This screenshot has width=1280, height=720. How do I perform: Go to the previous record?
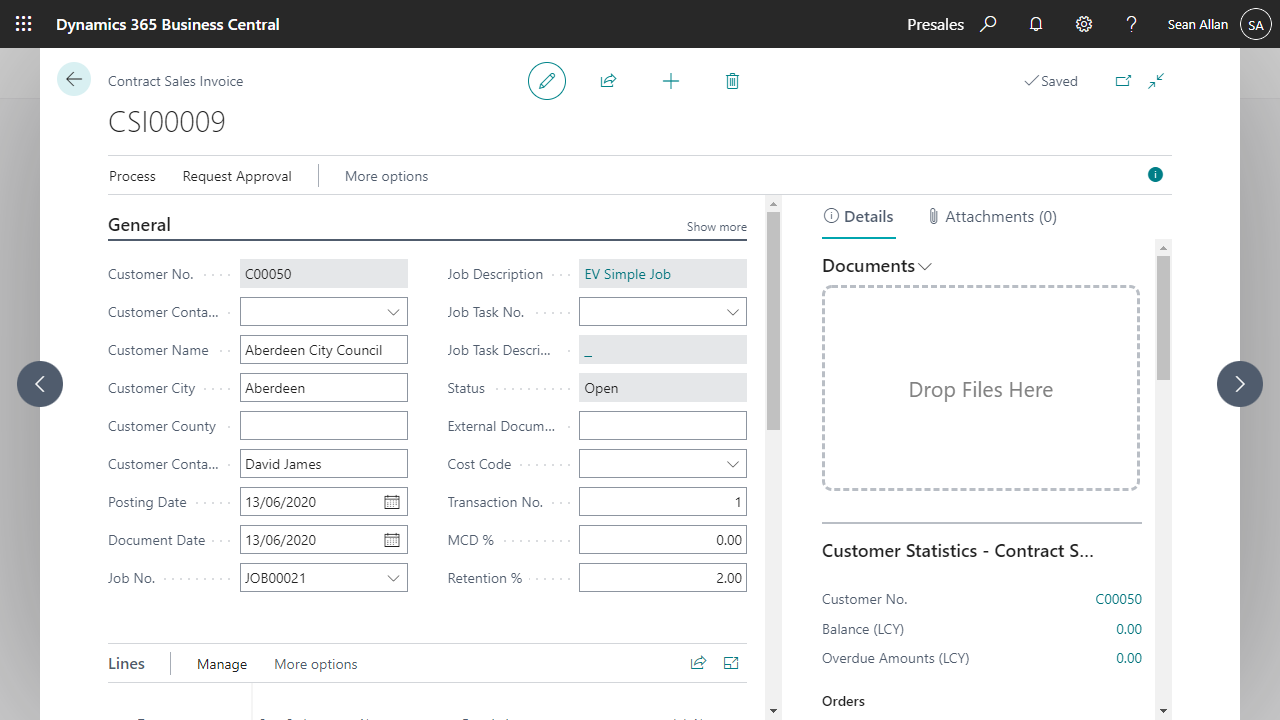tap(40, 384)
